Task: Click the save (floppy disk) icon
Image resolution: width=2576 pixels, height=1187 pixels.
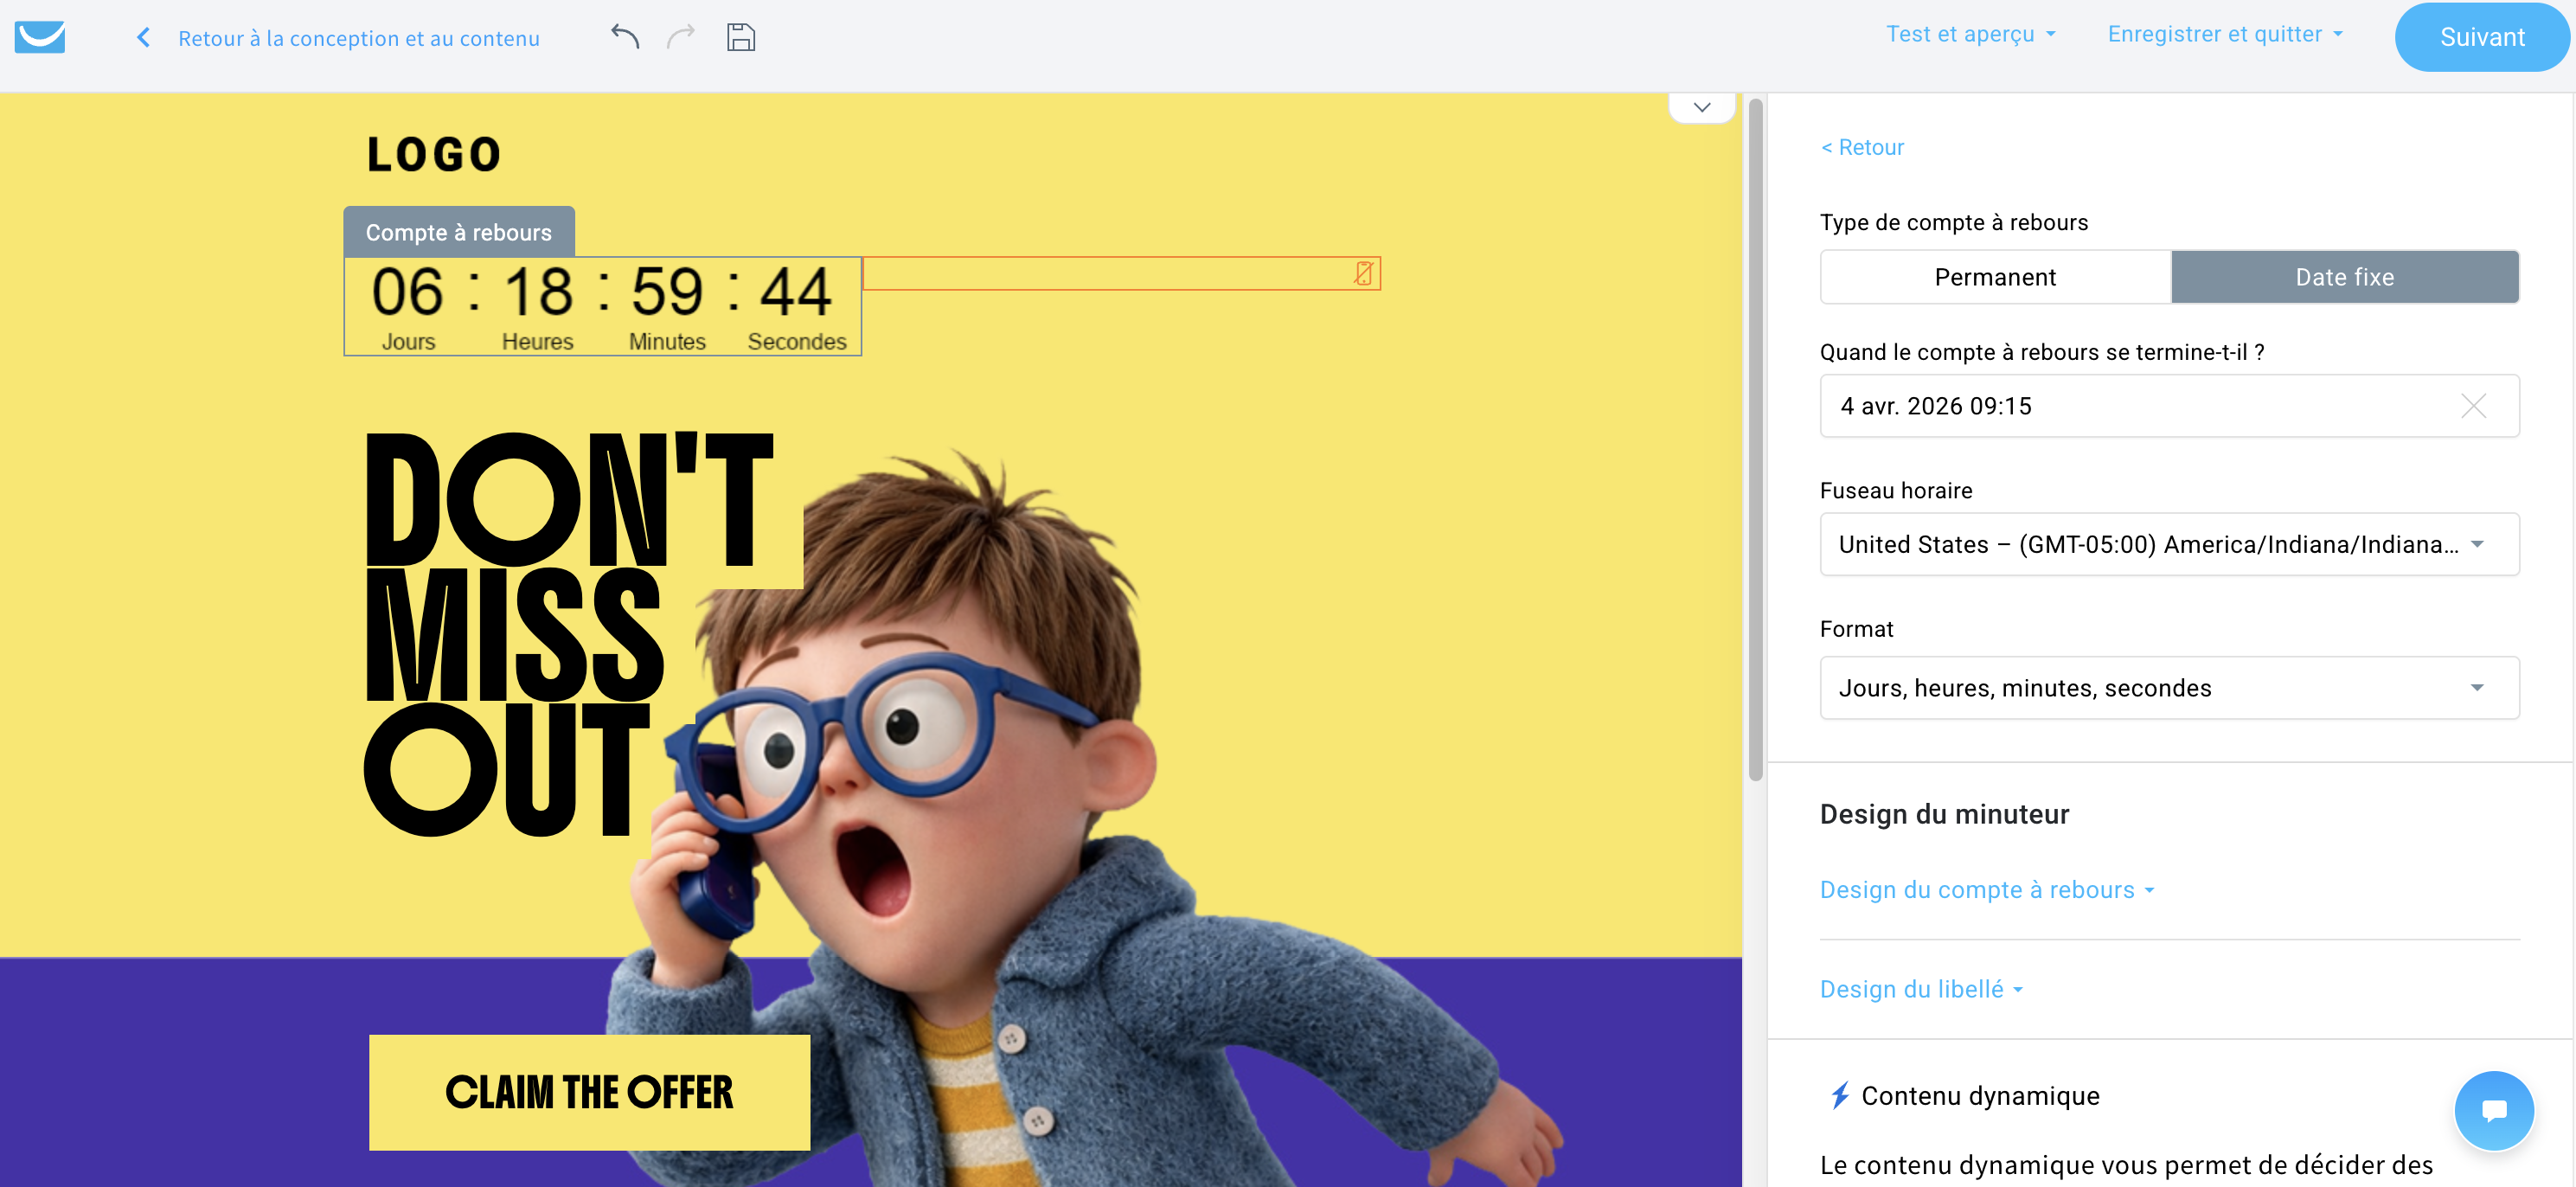Action: click(741, 37)
